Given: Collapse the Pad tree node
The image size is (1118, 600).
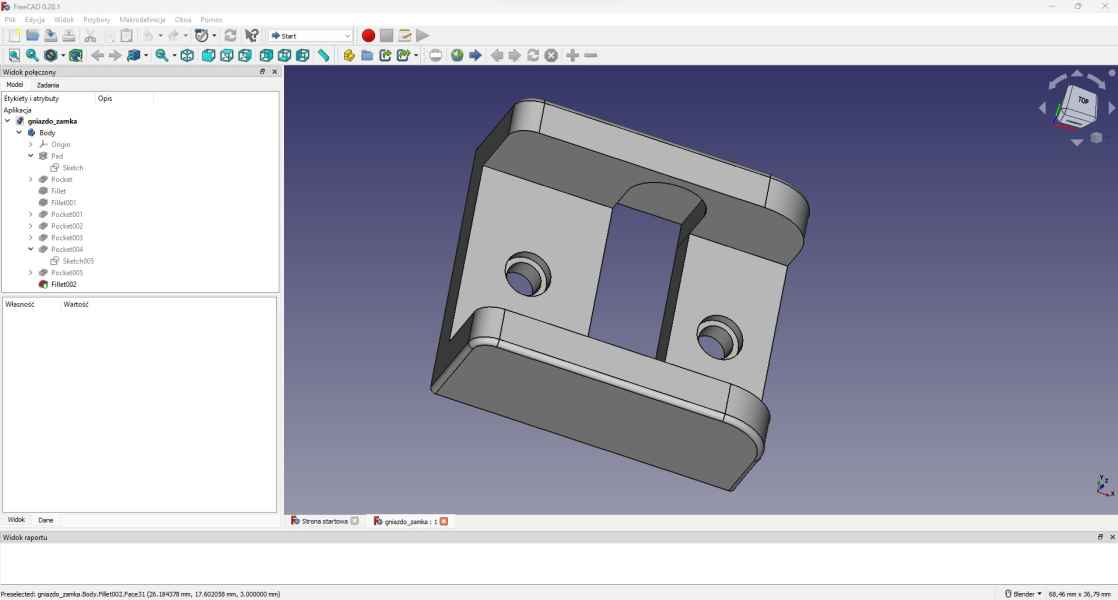Looking at the screenshot, I should 31,156.
